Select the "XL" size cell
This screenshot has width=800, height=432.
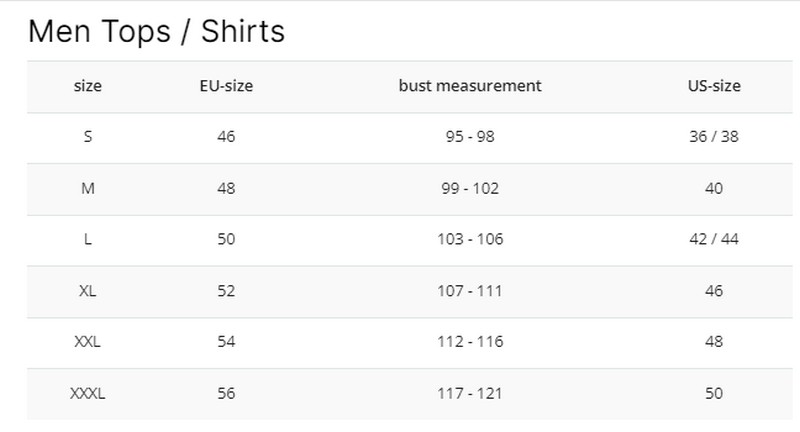click(88, 291)
